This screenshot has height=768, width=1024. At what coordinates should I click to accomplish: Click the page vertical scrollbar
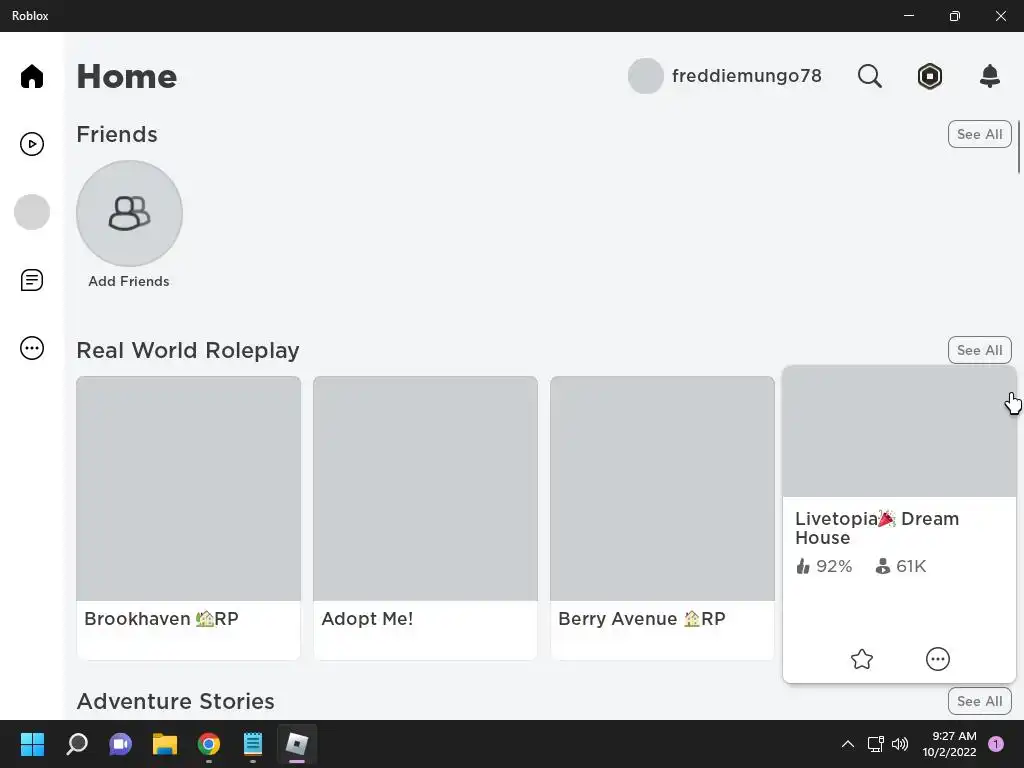1019,147
